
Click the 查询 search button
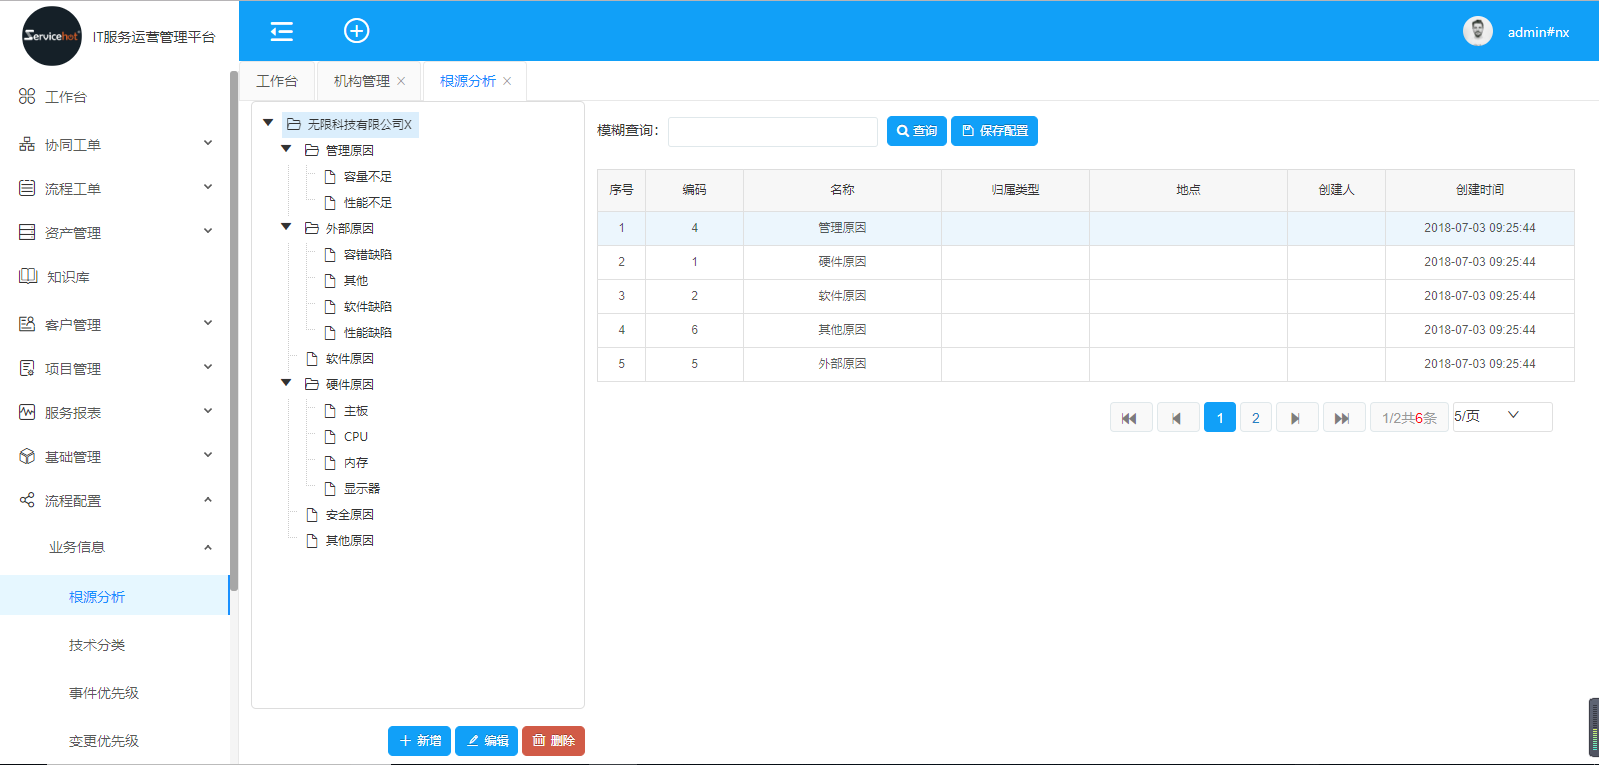[x=916, y=131]
